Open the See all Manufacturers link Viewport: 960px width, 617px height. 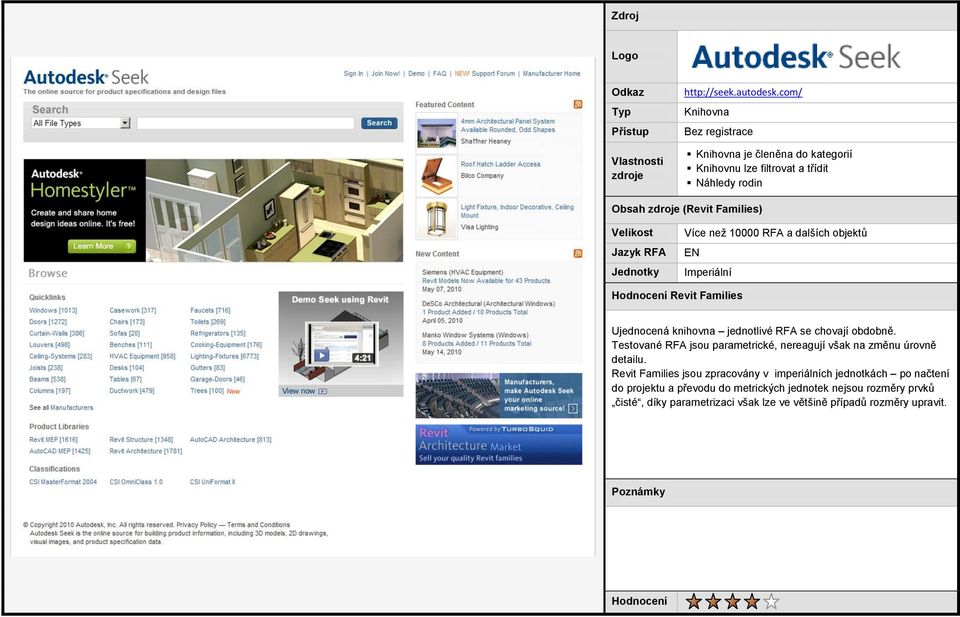point(61,408)
